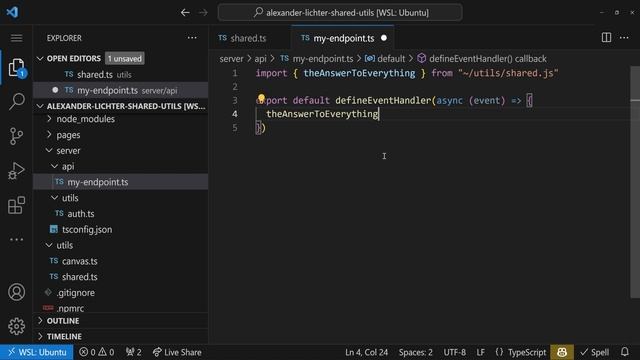Open the hamburger application menu
The width and height of the screenshot is (640, 360).
pyautogui.click(x=16, y=38)
